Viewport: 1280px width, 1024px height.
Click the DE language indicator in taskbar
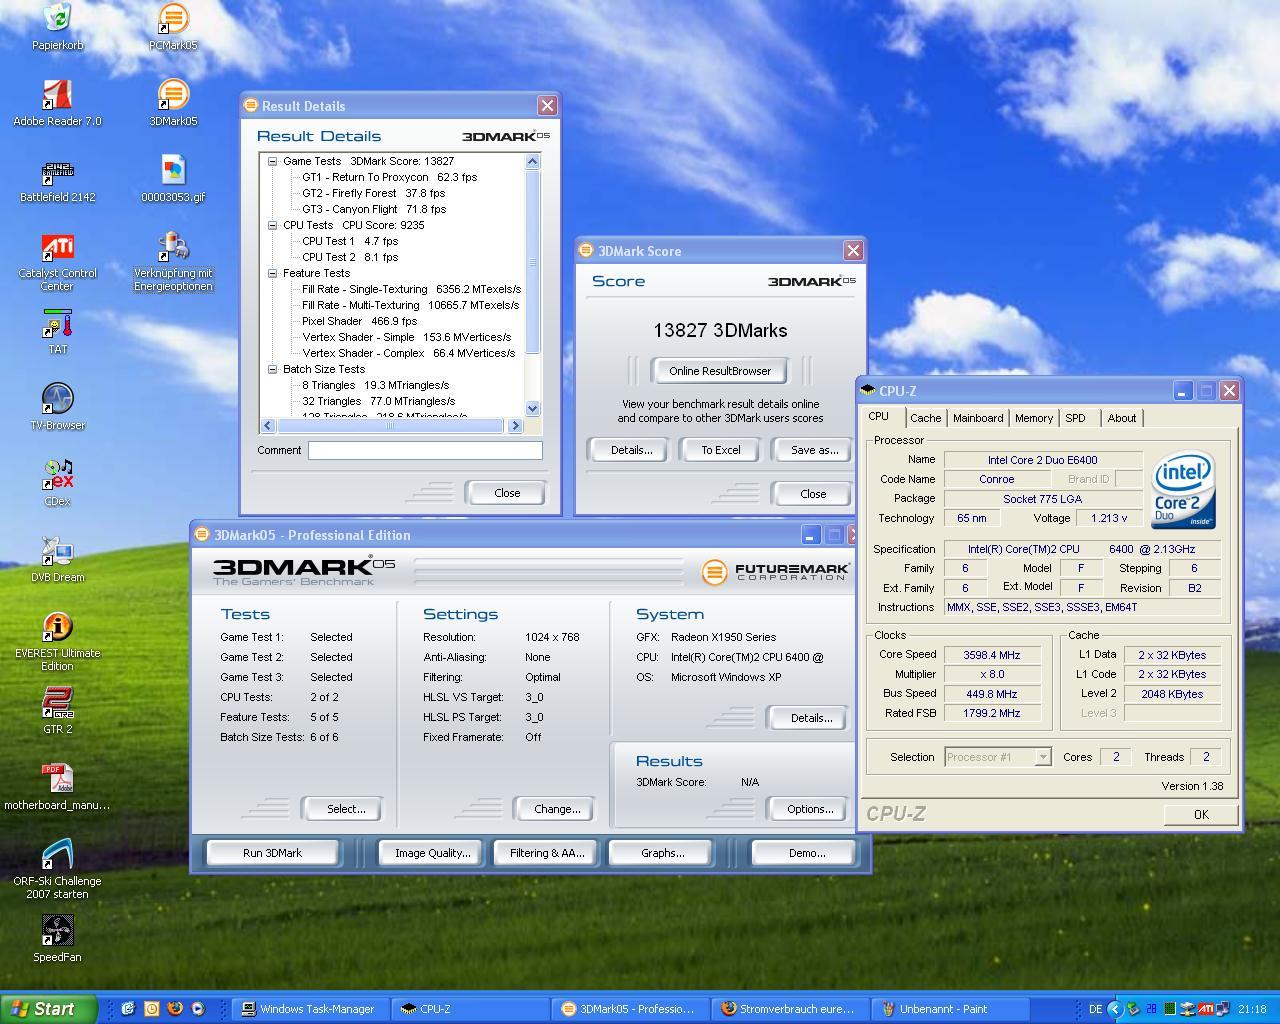[1096, 1009]
